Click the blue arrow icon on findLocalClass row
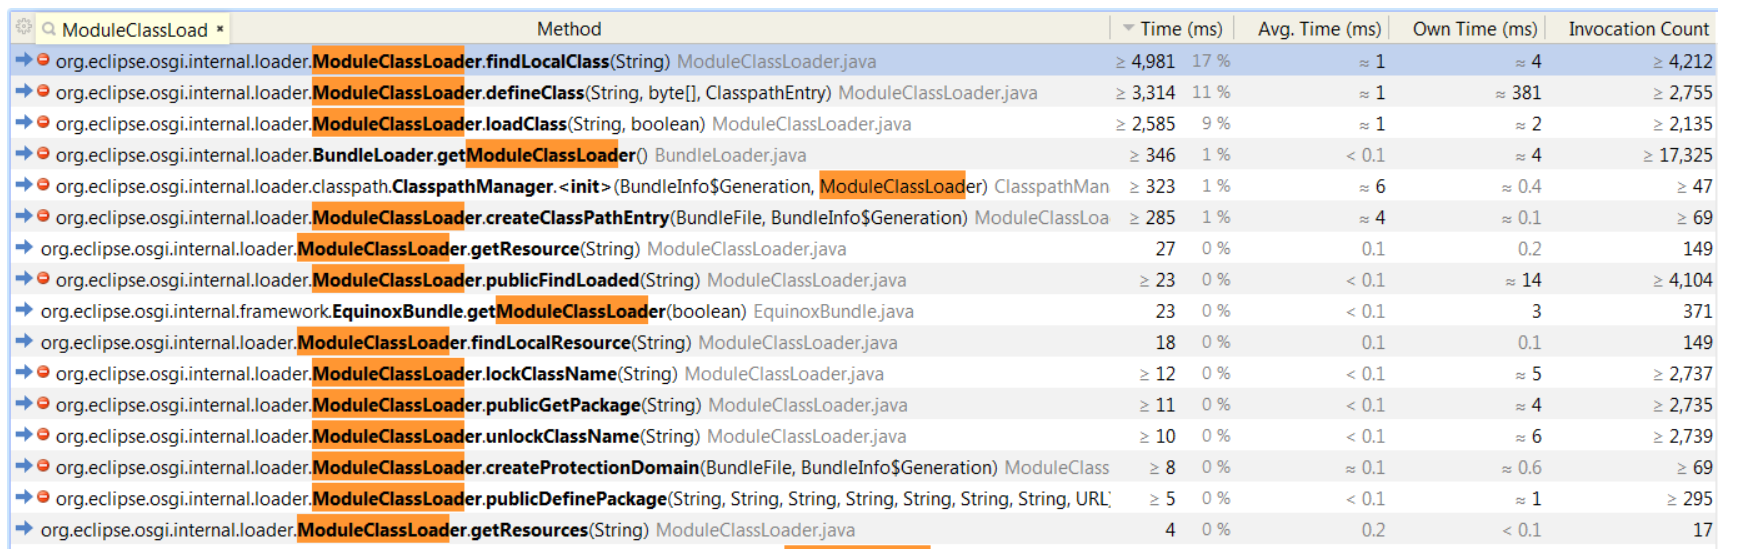1737x556 pixels. pyautogui.click(x=24, y=61)
